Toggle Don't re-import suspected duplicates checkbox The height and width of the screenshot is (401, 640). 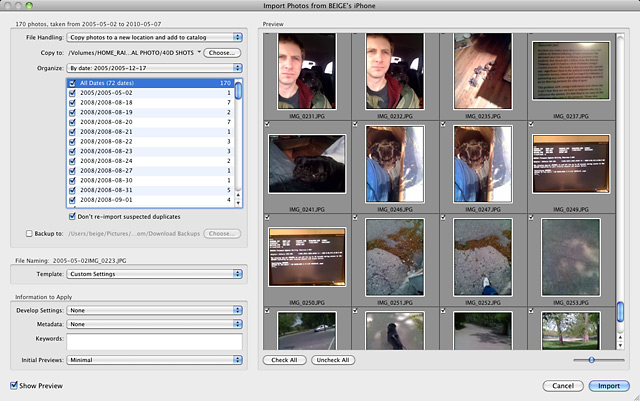coord(72,216)
